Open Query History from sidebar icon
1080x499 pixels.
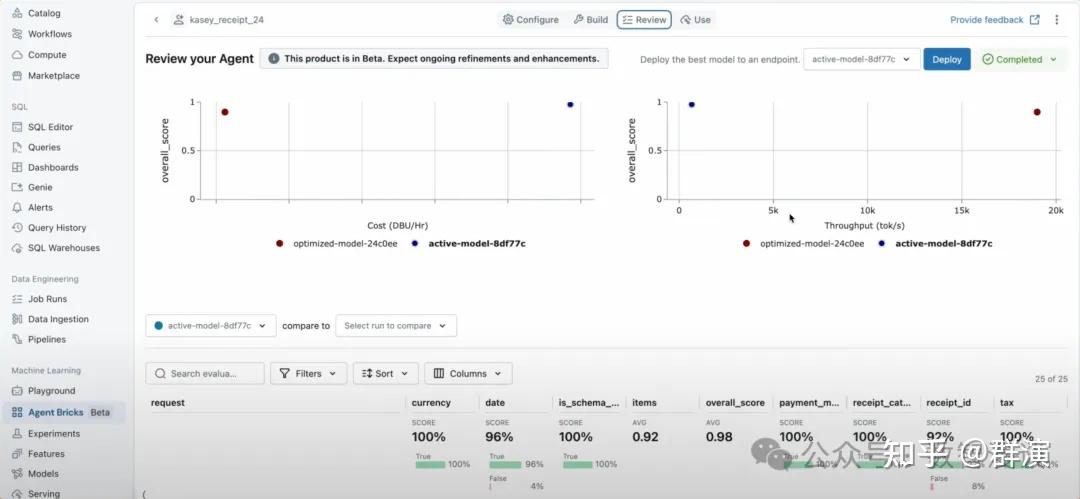pos(17,228)
